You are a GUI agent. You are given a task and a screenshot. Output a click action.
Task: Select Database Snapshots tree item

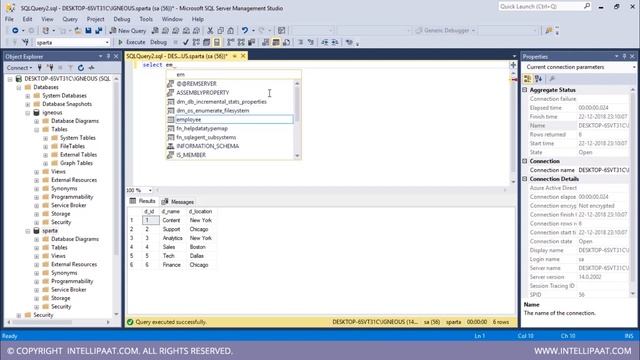[x=67, y=104]
